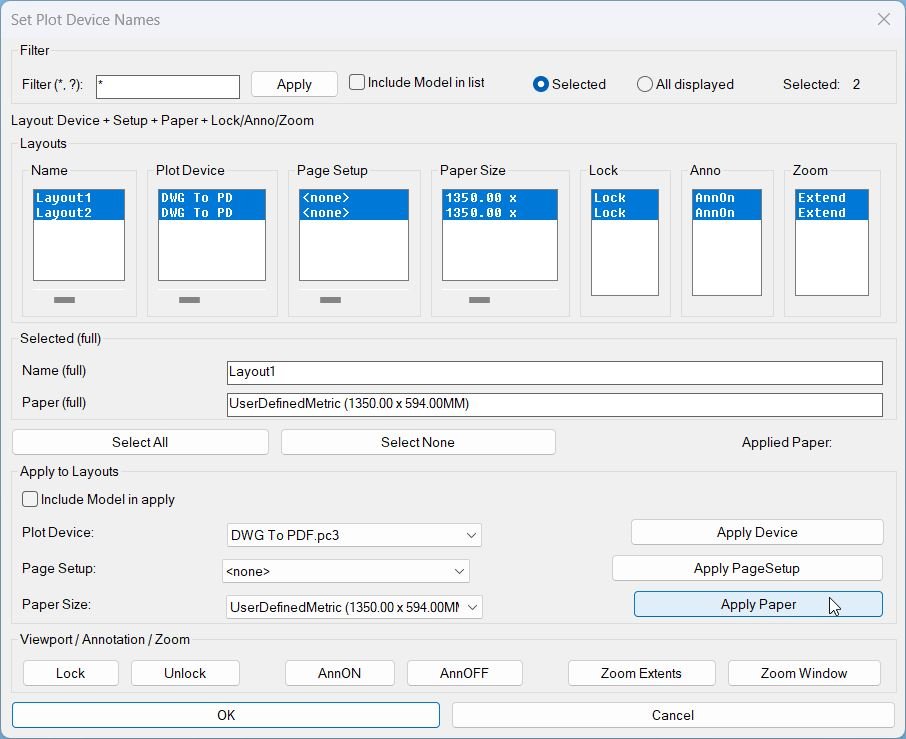Select the All displayed radio option
Screen dimensions: 906x739
click(x=645, y=85)
